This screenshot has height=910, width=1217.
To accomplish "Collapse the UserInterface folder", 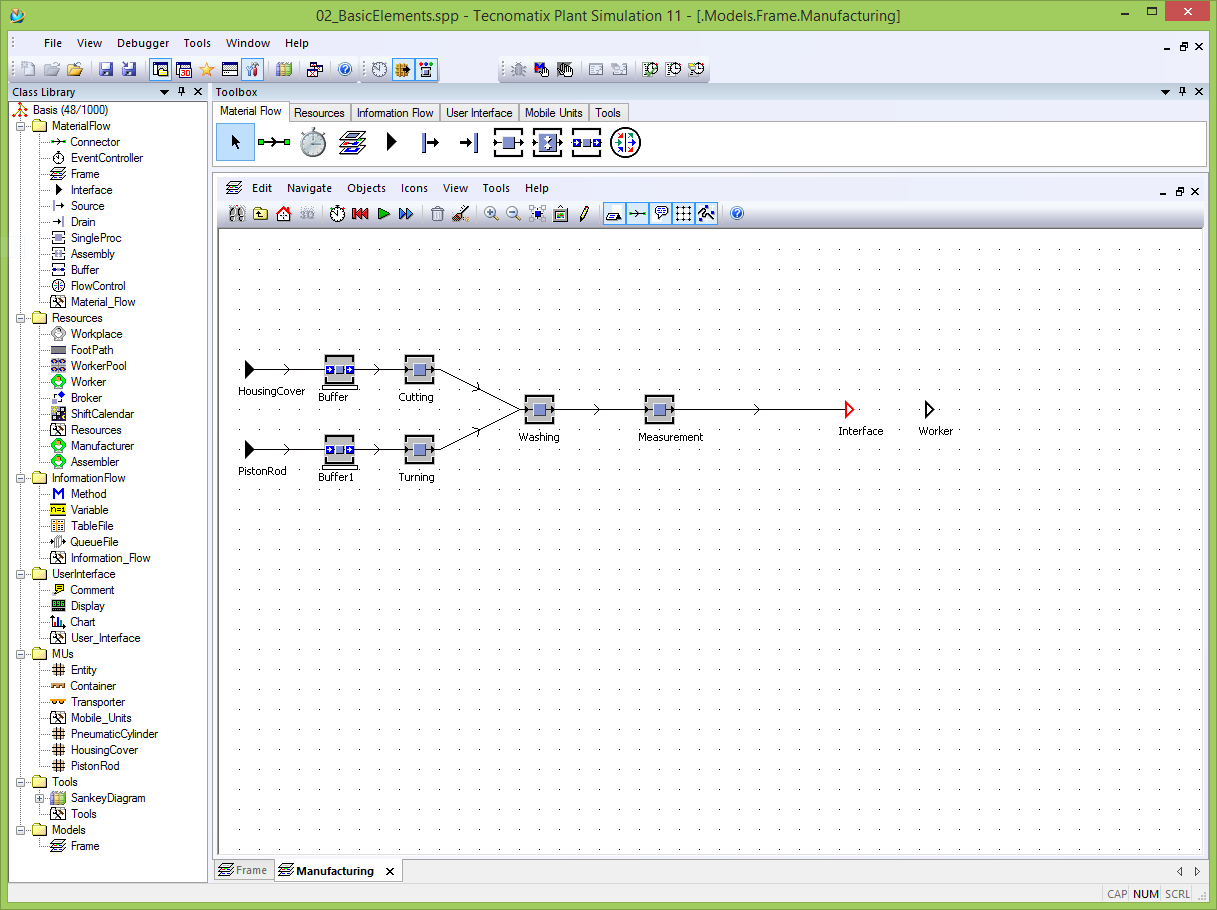I will point(21,574).
